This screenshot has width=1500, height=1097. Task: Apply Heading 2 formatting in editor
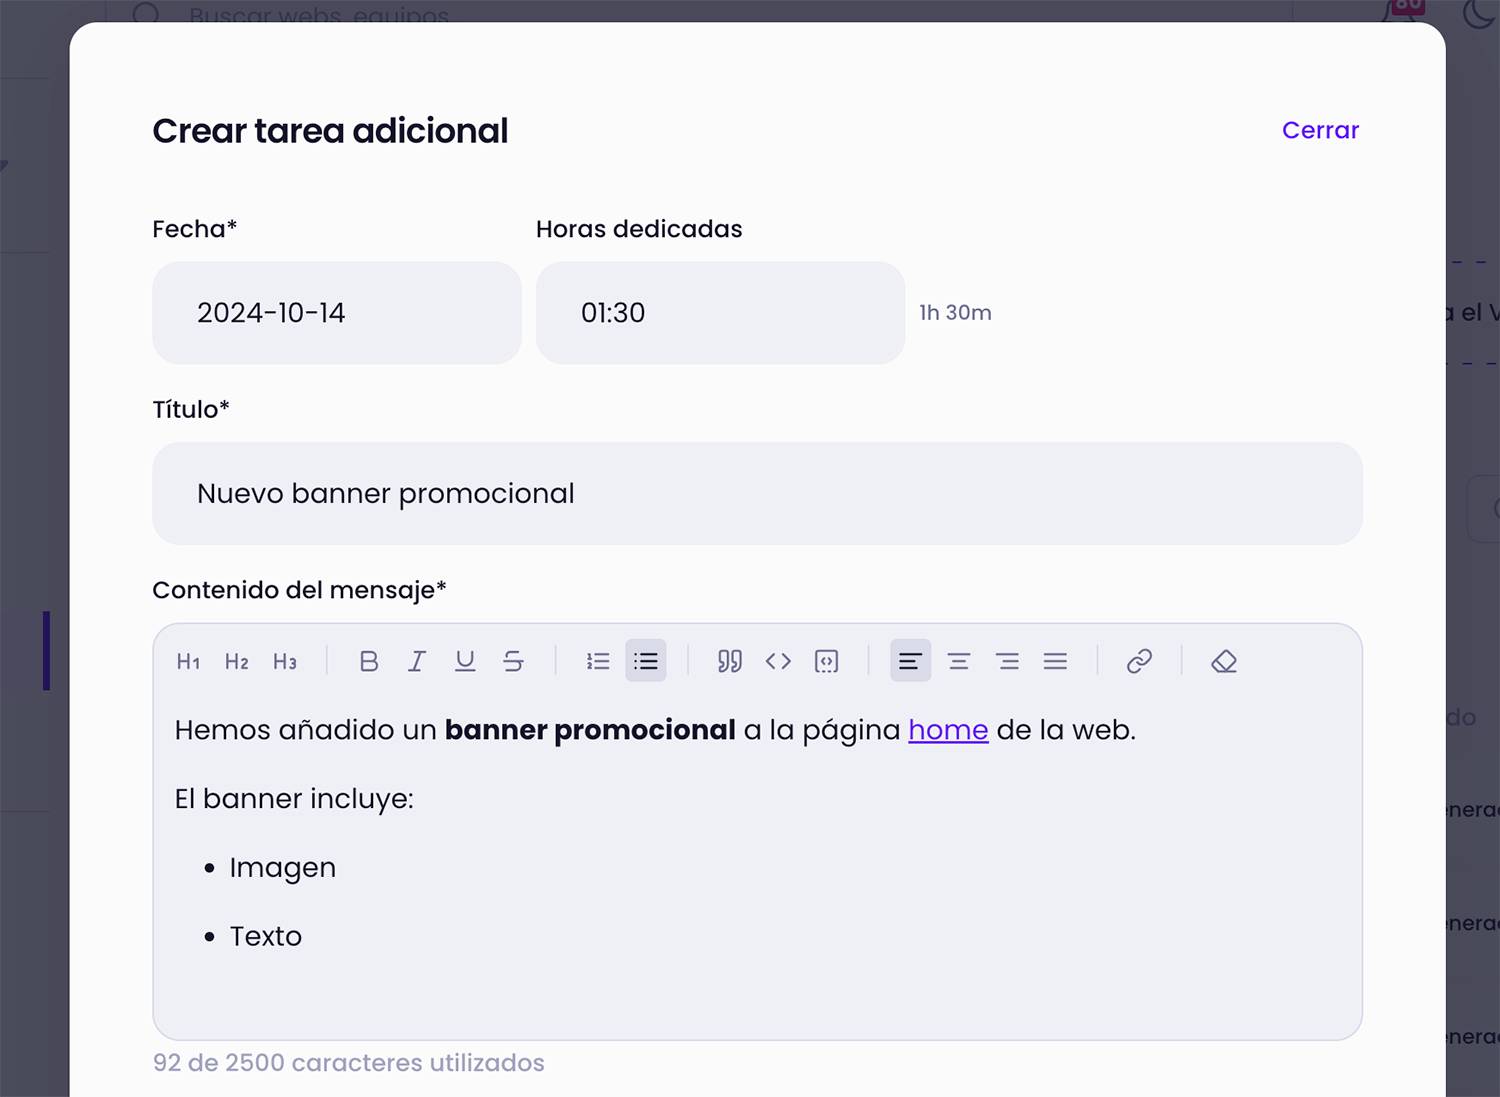pyautogui.click(x=237, y=661)
